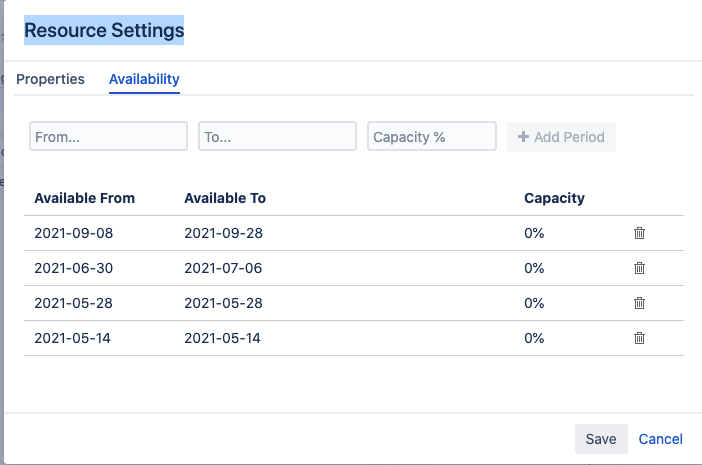Click the Available From column header
Image resolution: width=702 pixels, height=465 pixels.
[84, 198]
